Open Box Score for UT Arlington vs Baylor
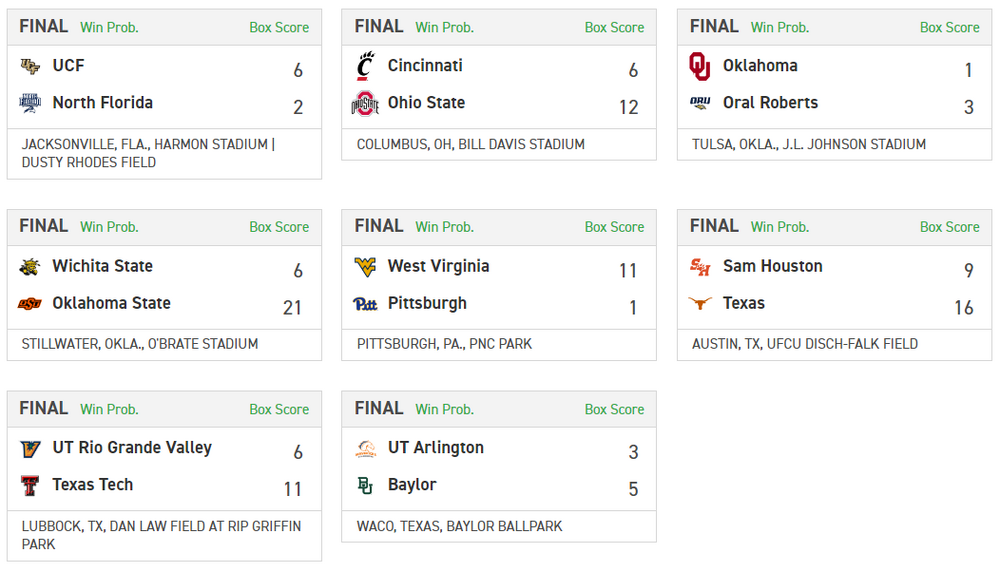Screen dimensions: 1000x572 point(614,410)
